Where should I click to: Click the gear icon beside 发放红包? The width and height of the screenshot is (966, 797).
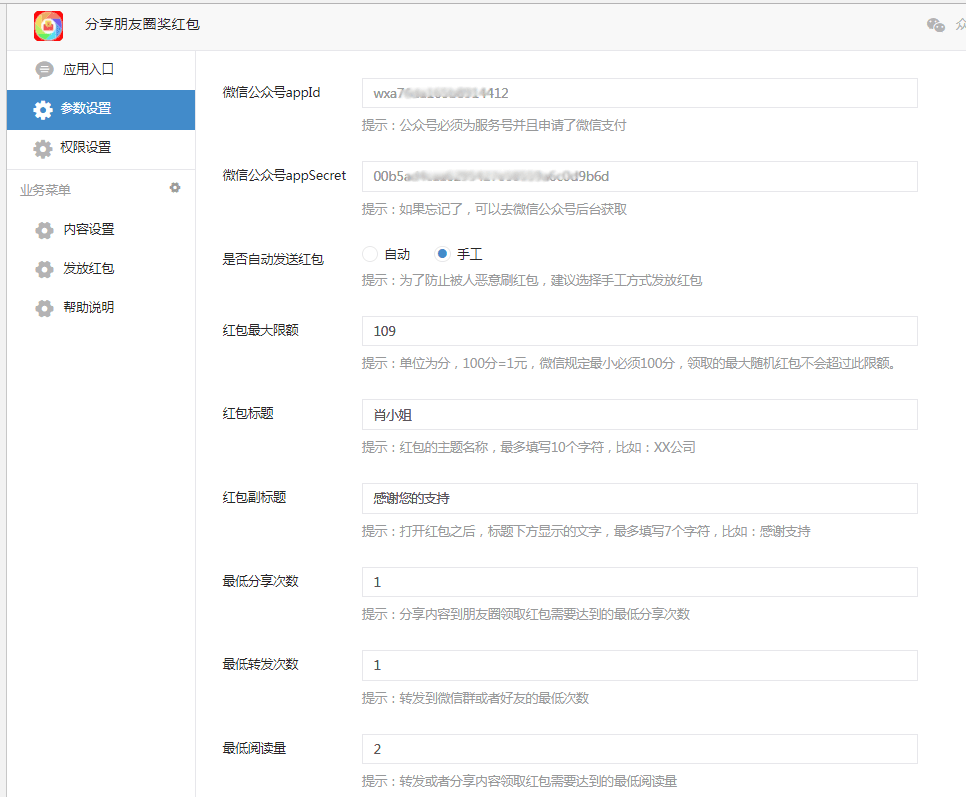pyautogui.click(x=44, y=269)
